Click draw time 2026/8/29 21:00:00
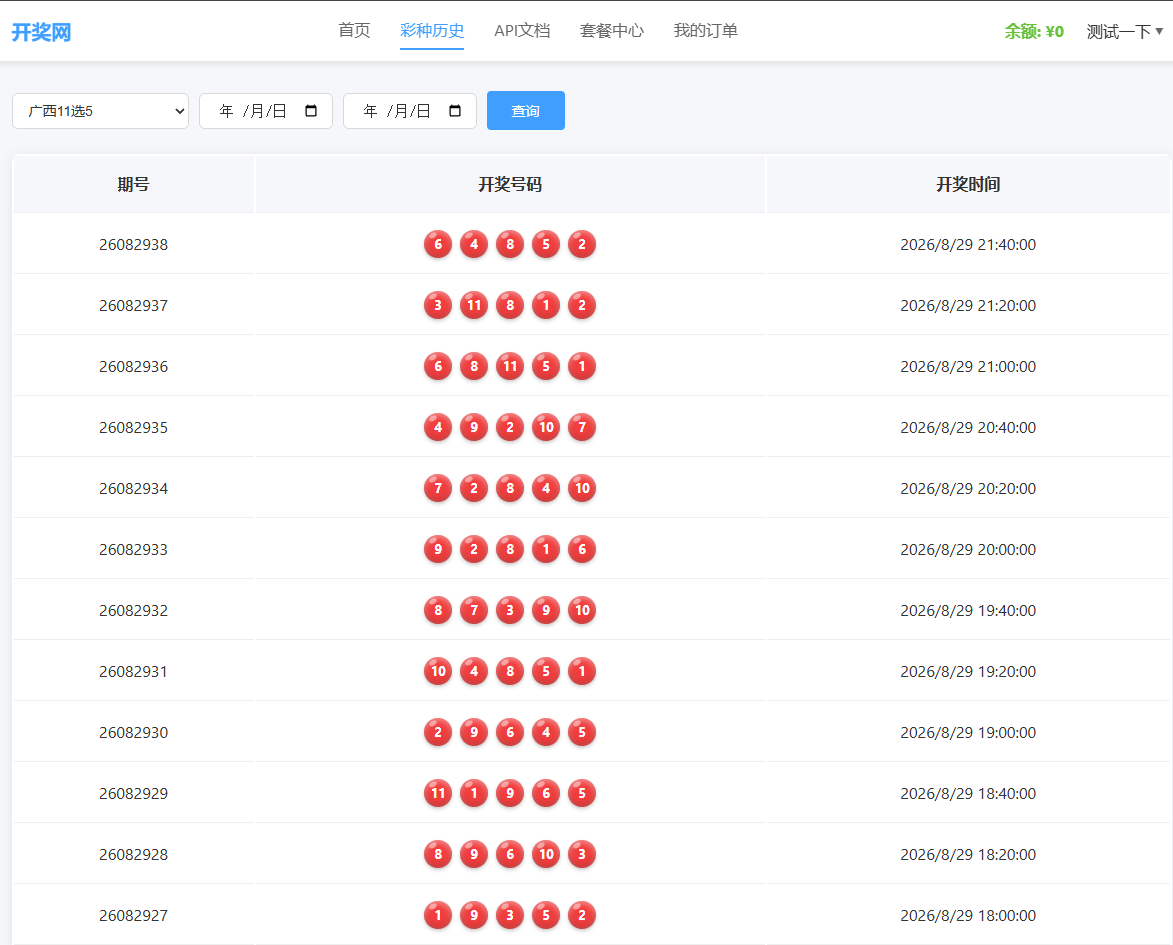1173x945 pixels. (x=968, y=367)
